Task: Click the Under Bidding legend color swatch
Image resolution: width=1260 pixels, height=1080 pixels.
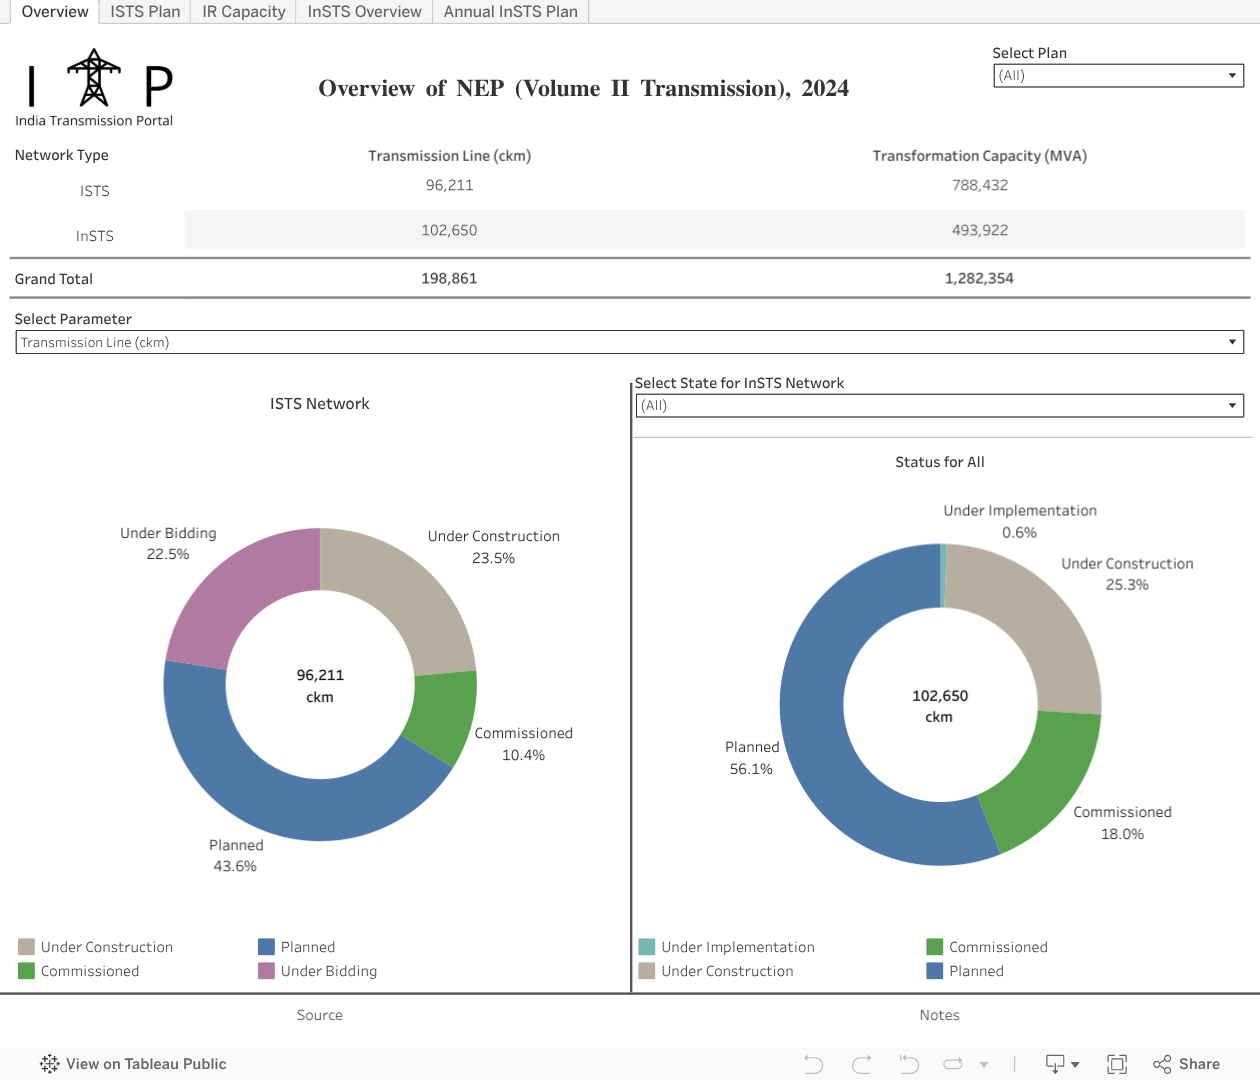Action: point(266,971)
